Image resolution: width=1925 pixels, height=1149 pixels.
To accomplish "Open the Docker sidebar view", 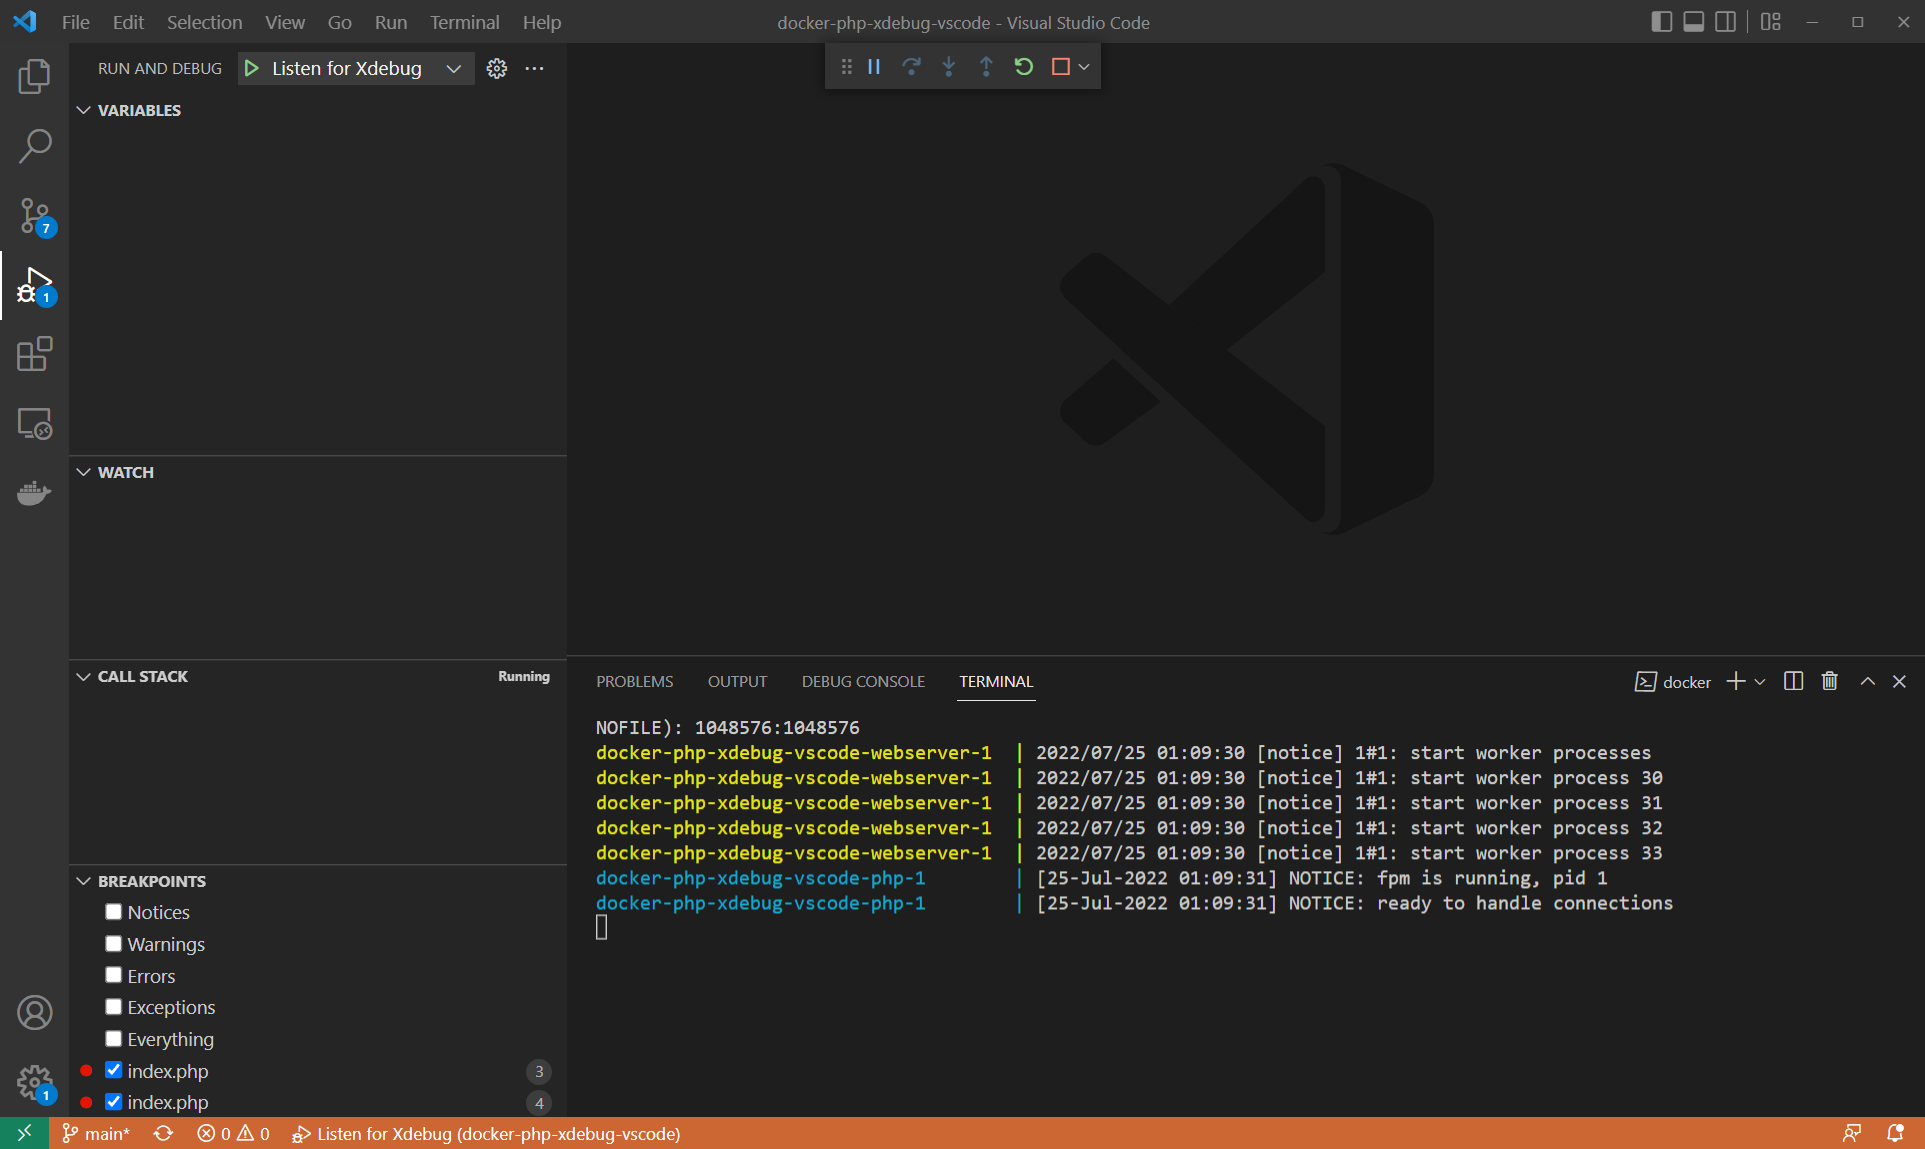I will pos(34,493).
